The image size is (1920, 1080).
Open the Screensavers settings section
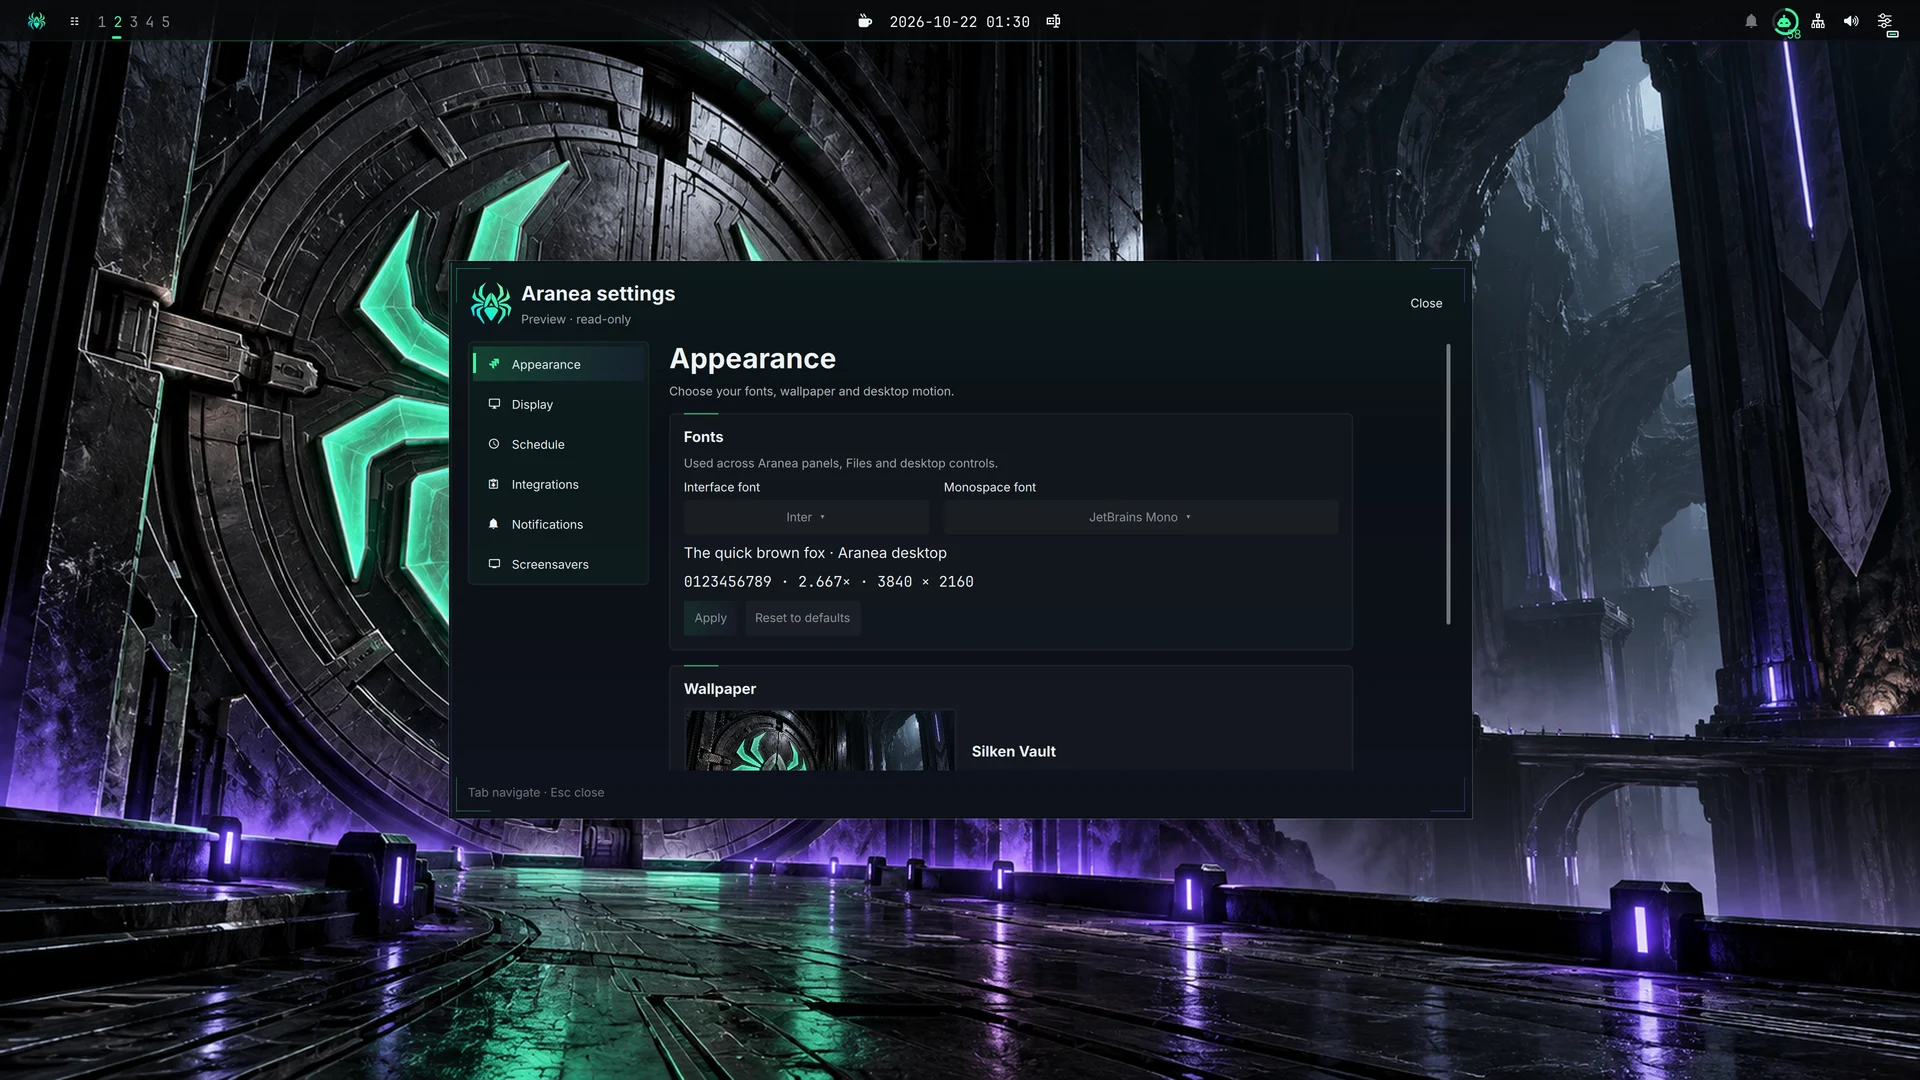tap(559, 564)
